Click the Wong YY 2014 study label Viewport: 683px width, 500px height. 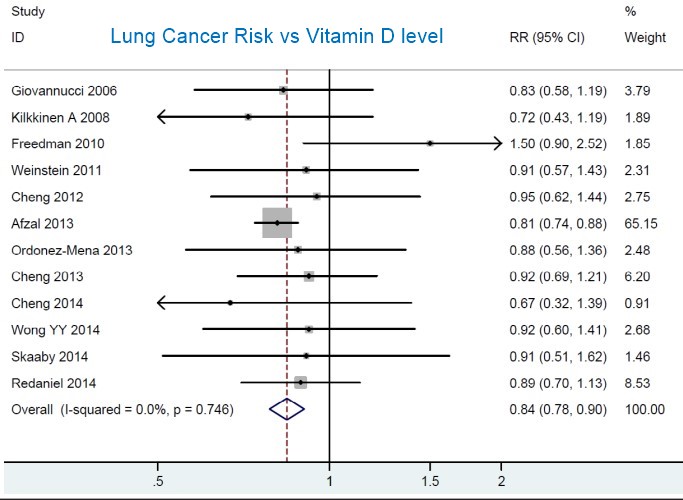[x=56, y=329]
